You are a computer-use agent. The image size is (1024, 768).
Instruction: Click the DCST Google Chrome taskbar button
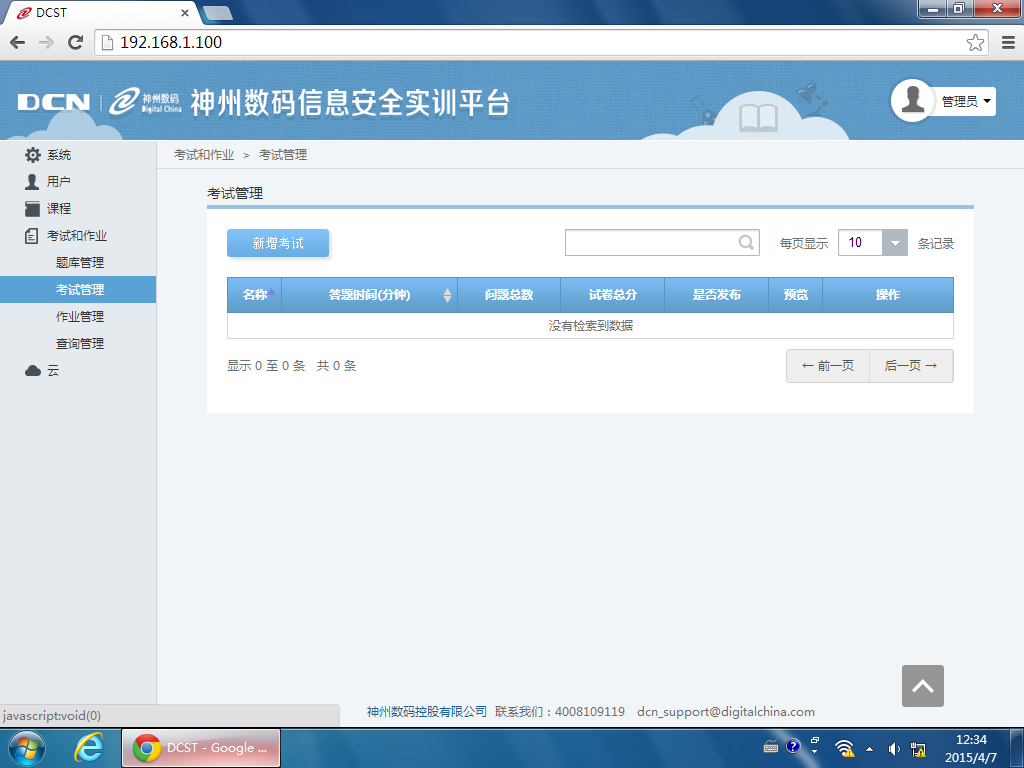click(x=201, y=748)
